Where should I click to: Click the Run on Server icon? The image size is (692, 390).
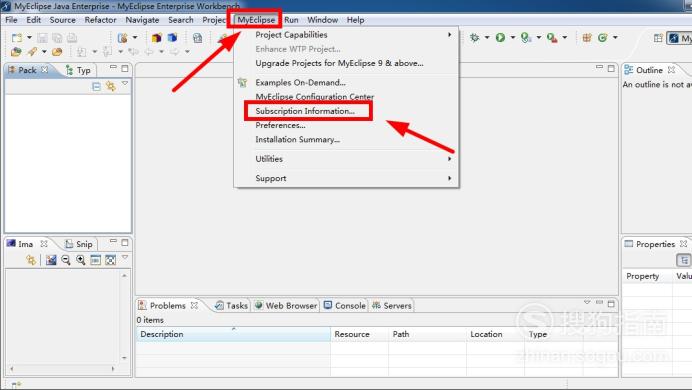click(526, 38)
